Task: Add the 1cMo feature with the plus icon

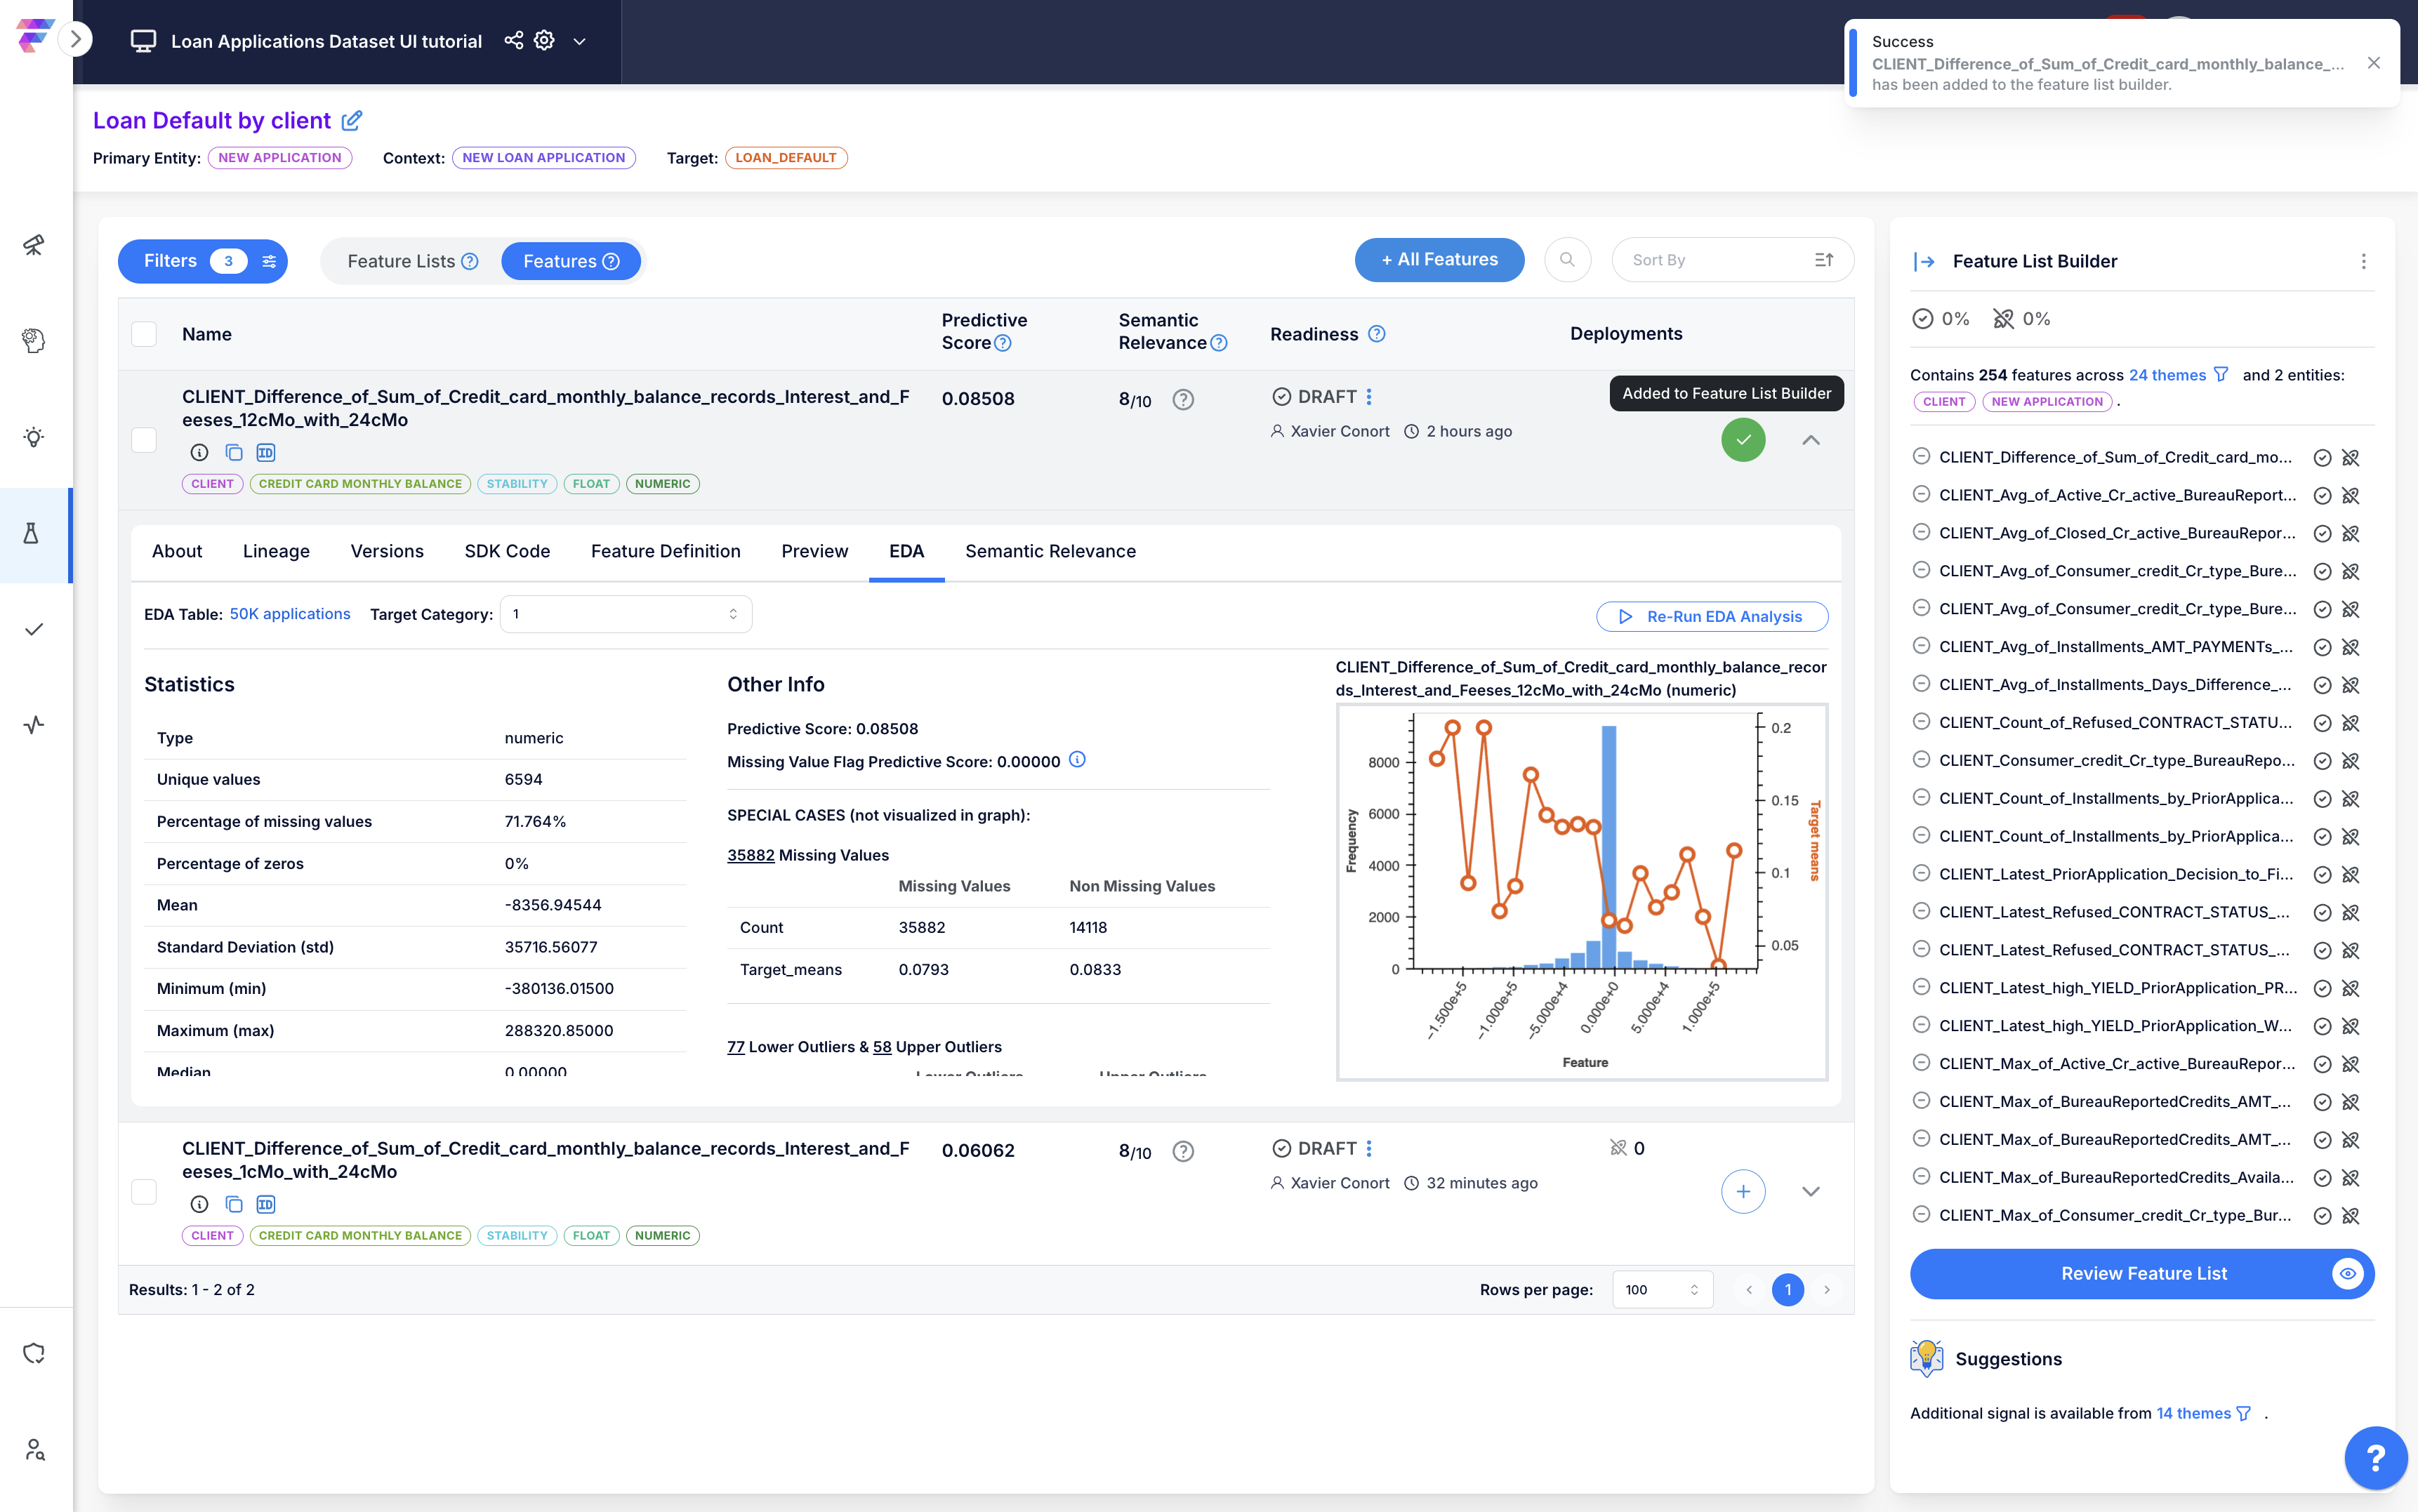Action: [x=1743, y=1191]
